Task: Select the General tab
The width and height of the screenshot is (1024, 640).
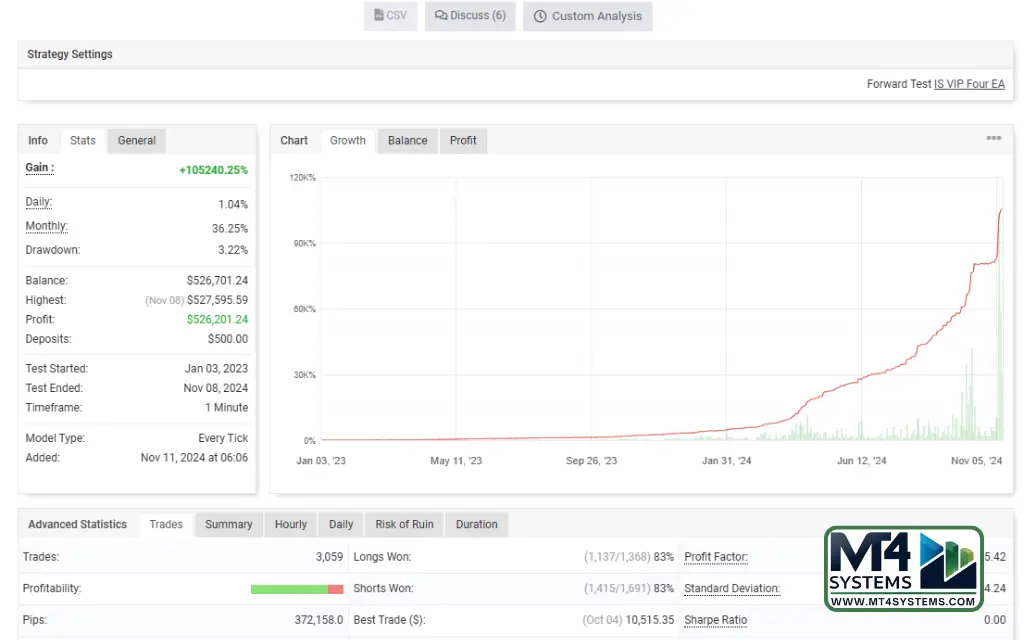Action: tap(136, 141)
